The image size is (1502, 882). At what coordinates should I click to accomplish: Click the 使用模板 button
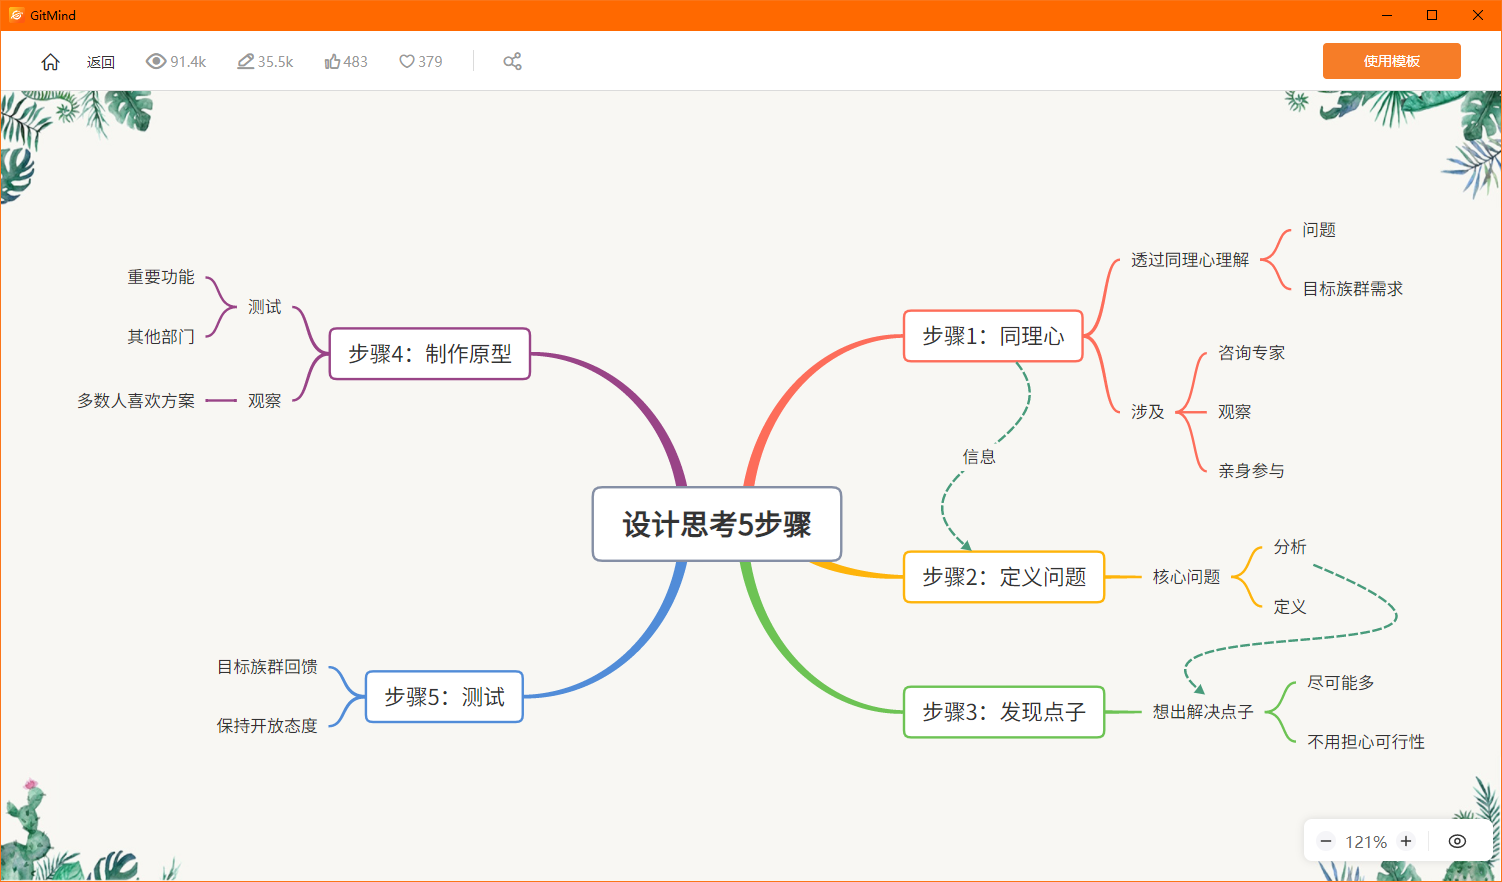pyautogui.click(x=1391, y=61)
